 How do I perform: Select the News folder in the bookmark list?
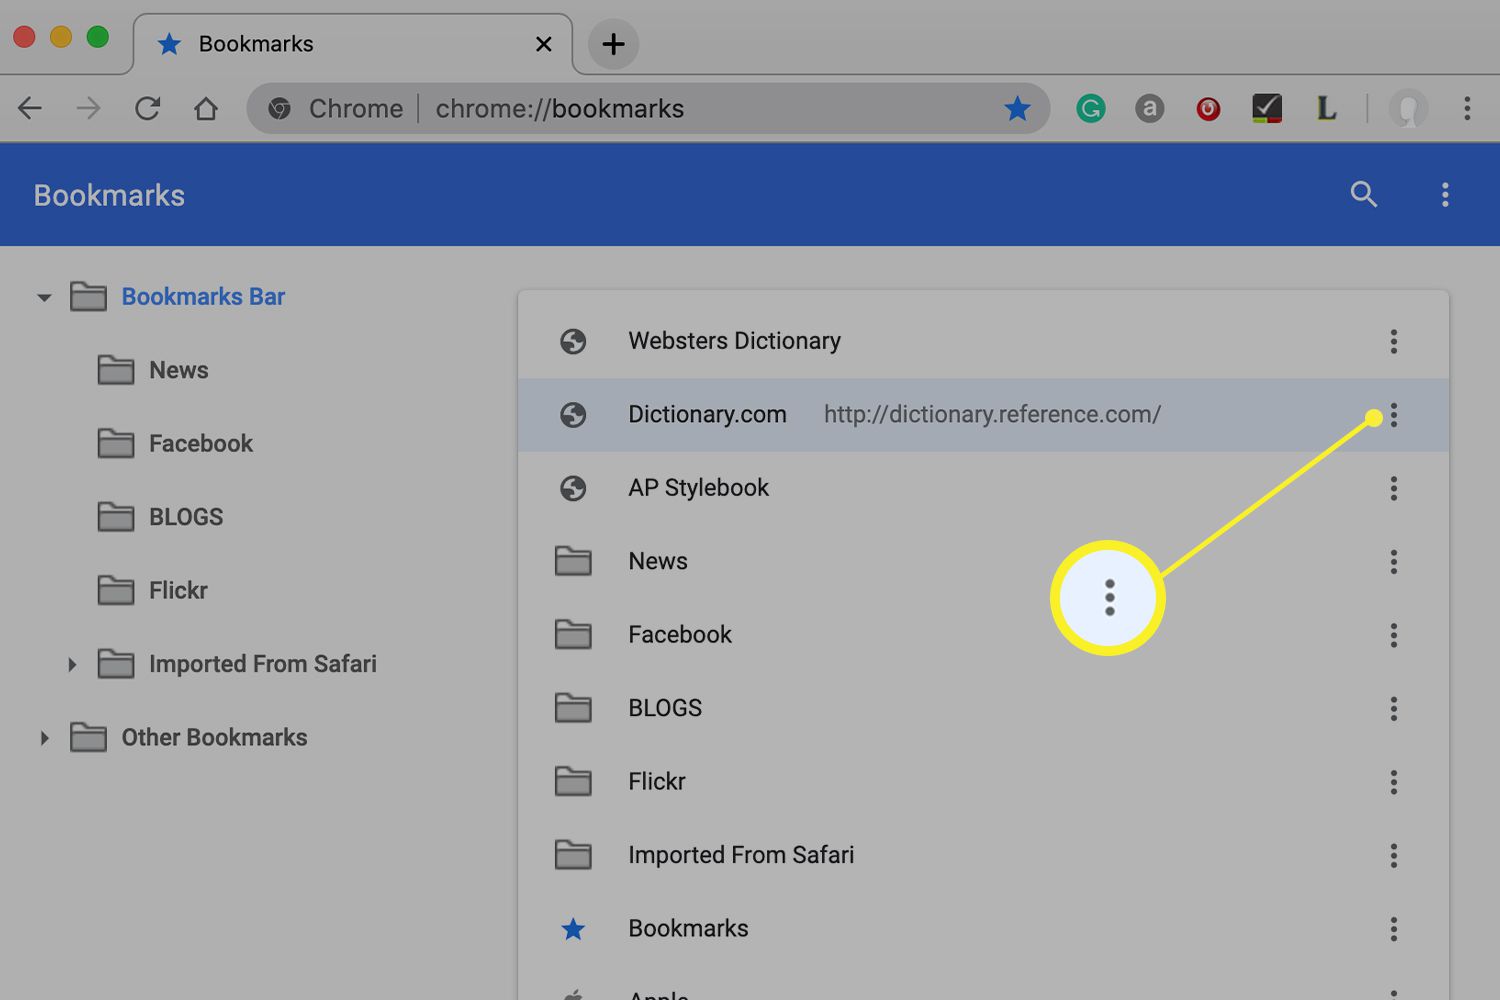(x=983, y=562)
